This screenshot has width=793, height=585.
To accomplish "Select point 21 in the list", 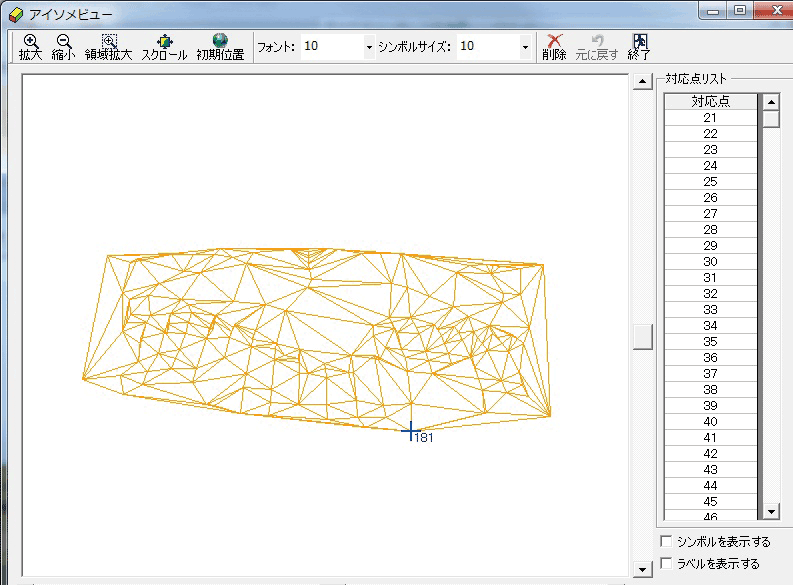I will coord(710,118).
